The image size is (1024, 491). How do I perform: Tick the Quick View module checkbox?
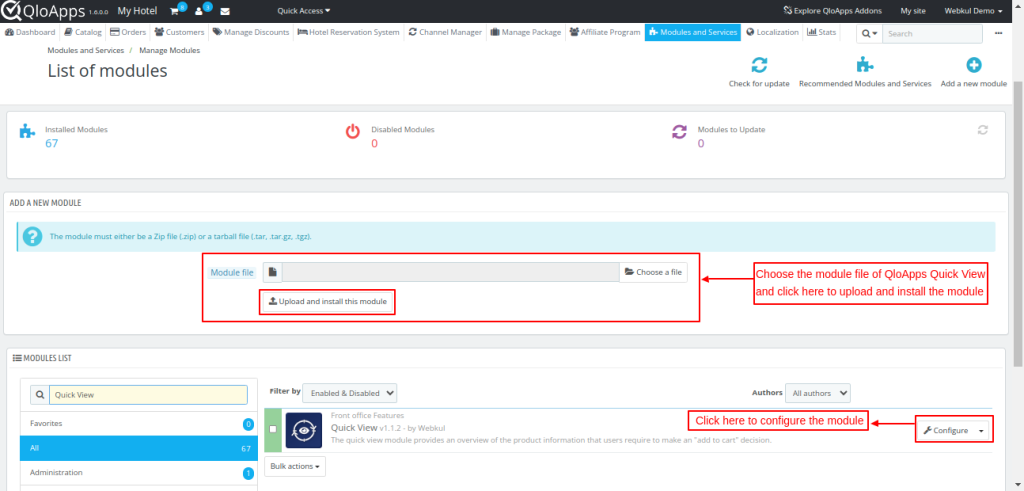[x=273, y=429]
